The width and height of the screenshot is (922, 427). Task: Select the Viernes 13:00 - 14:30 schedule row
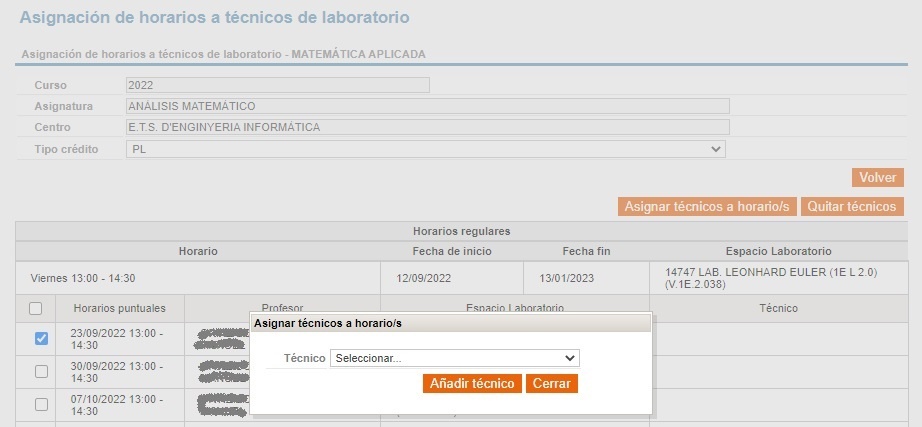462,278
